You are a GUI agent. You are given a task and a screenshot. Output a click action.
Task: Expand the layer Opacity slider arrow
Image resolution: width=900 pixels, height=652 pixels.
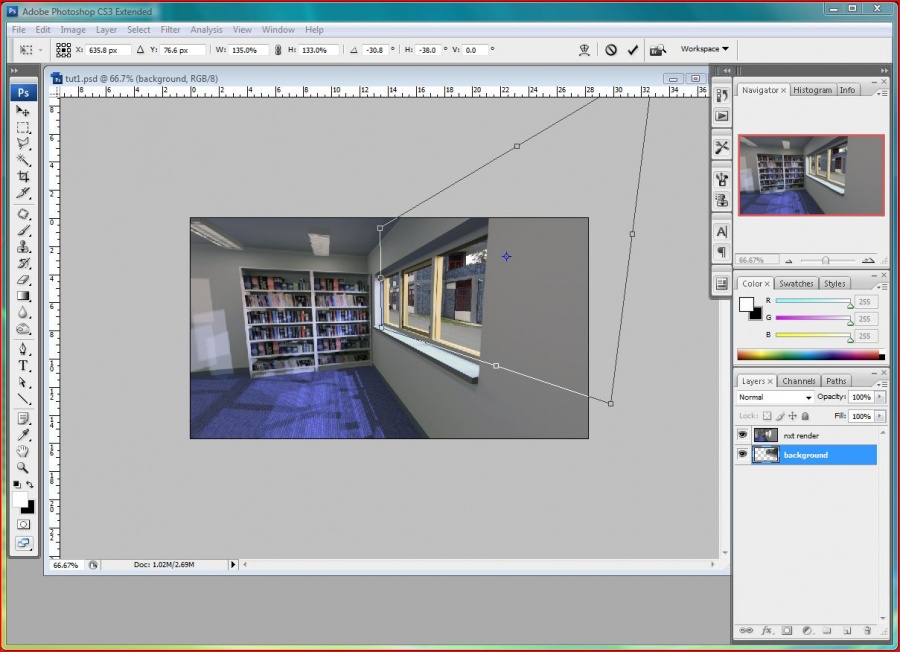click(879, 397)
